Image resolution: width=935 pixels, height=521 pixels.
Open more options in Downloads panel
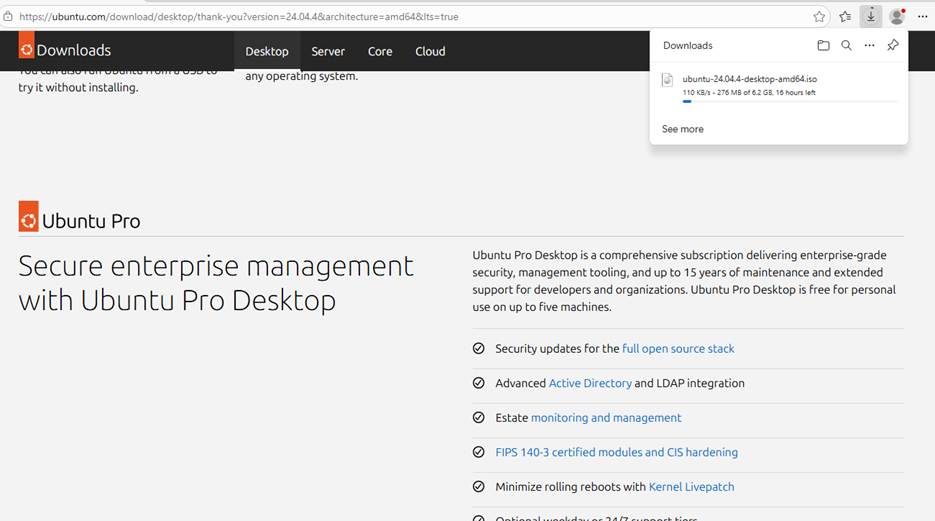(869, 46)
